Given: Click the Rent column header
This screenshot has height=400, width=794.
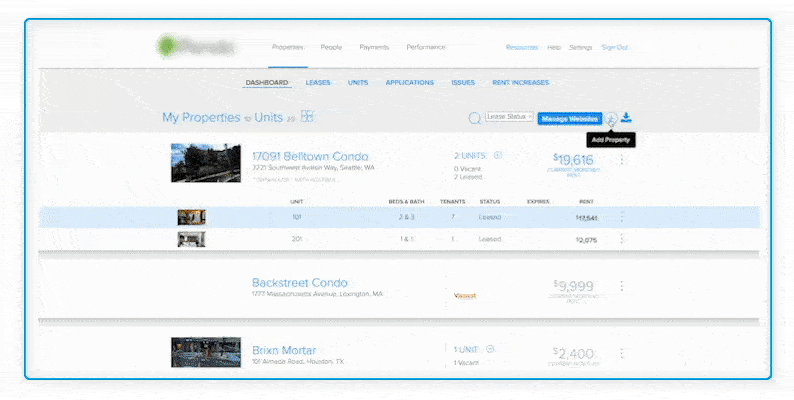Looking at the screenshot, I should [x=586, y=202].
